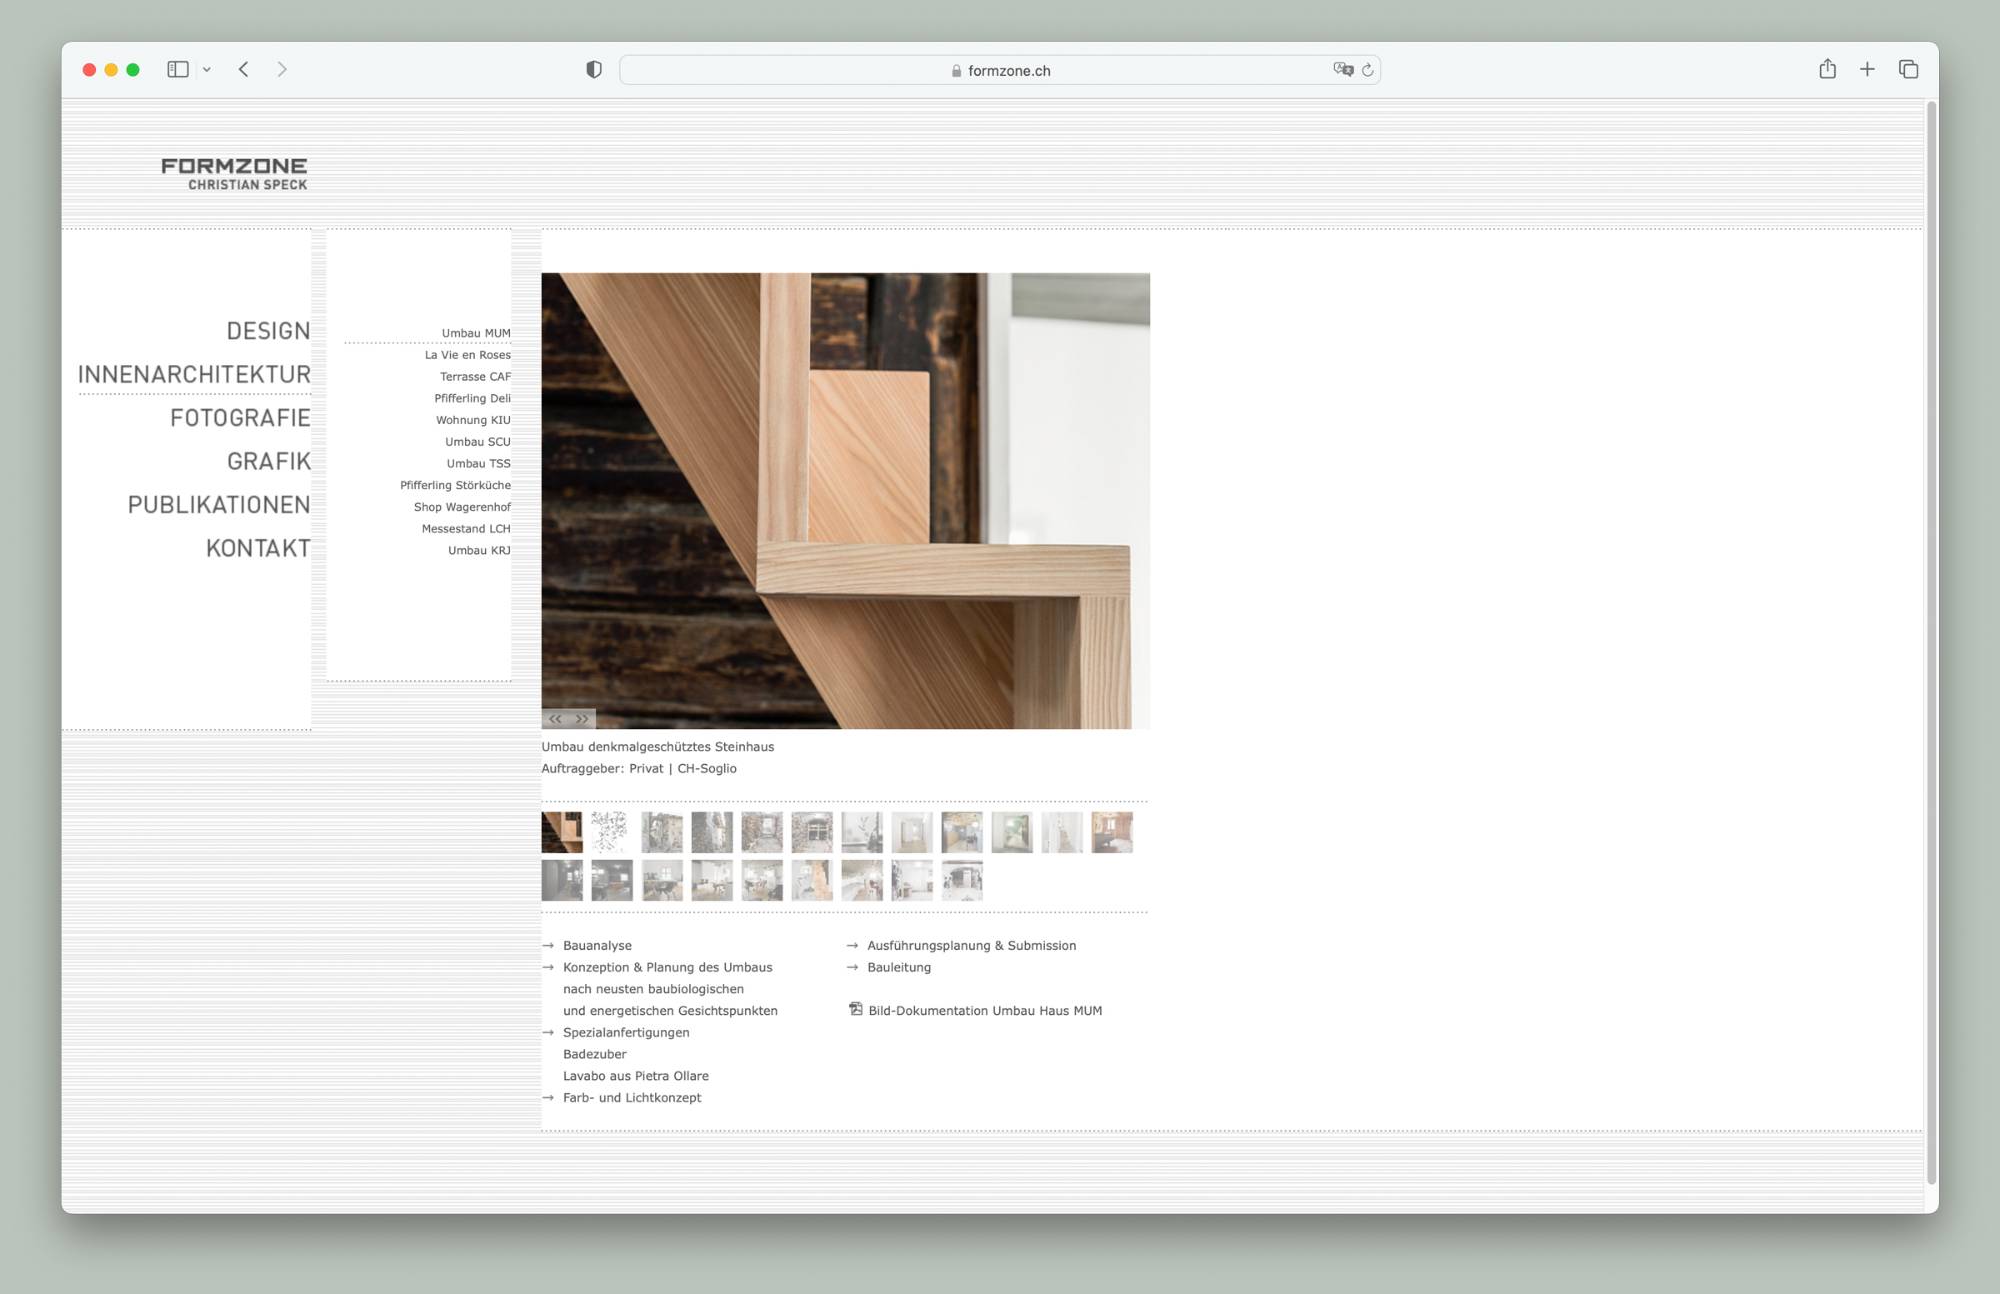The image size is (2000, 1294).
Task: Select the third thumbnail in the first row
Action: point(662,832)
